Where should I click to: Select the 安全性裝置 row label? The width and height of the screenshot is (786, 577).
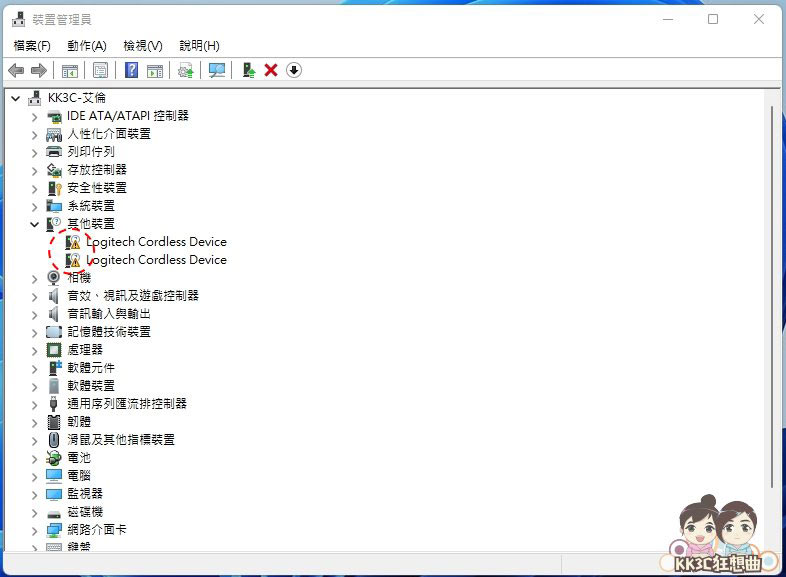(x=97, y=187)
